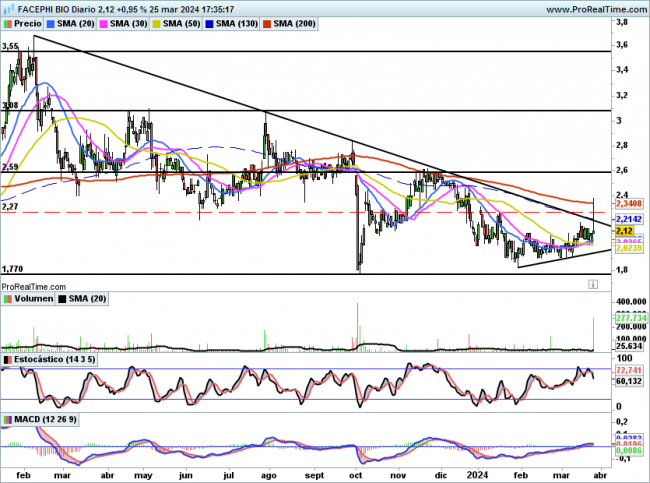Screen dimensions: 650x483
Task: Click the Volumen legend icon
Action: tap(7, 298)
